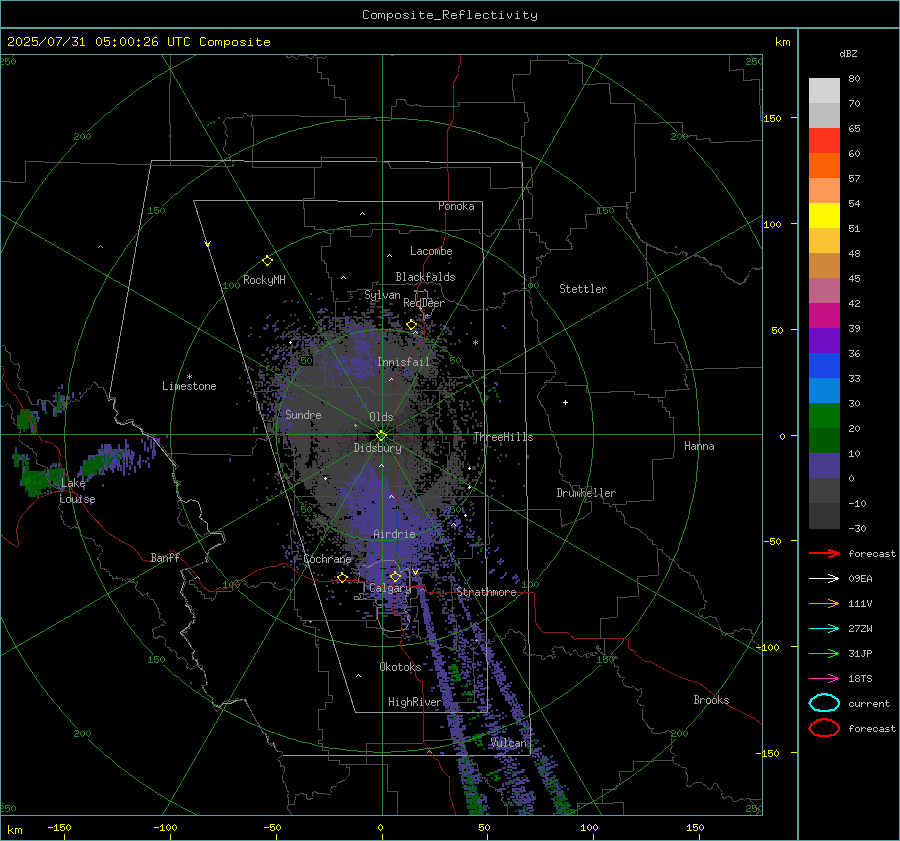Click the light gray swatch beside 80 dBZ
This screenshot has height=841, width=900.
(824, 90)
